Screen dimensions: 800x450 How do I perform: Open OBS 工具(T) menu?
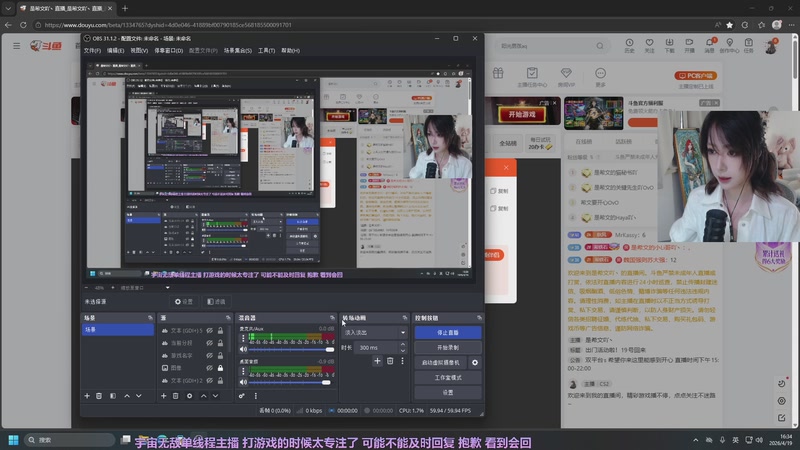[x=266, y=51]
